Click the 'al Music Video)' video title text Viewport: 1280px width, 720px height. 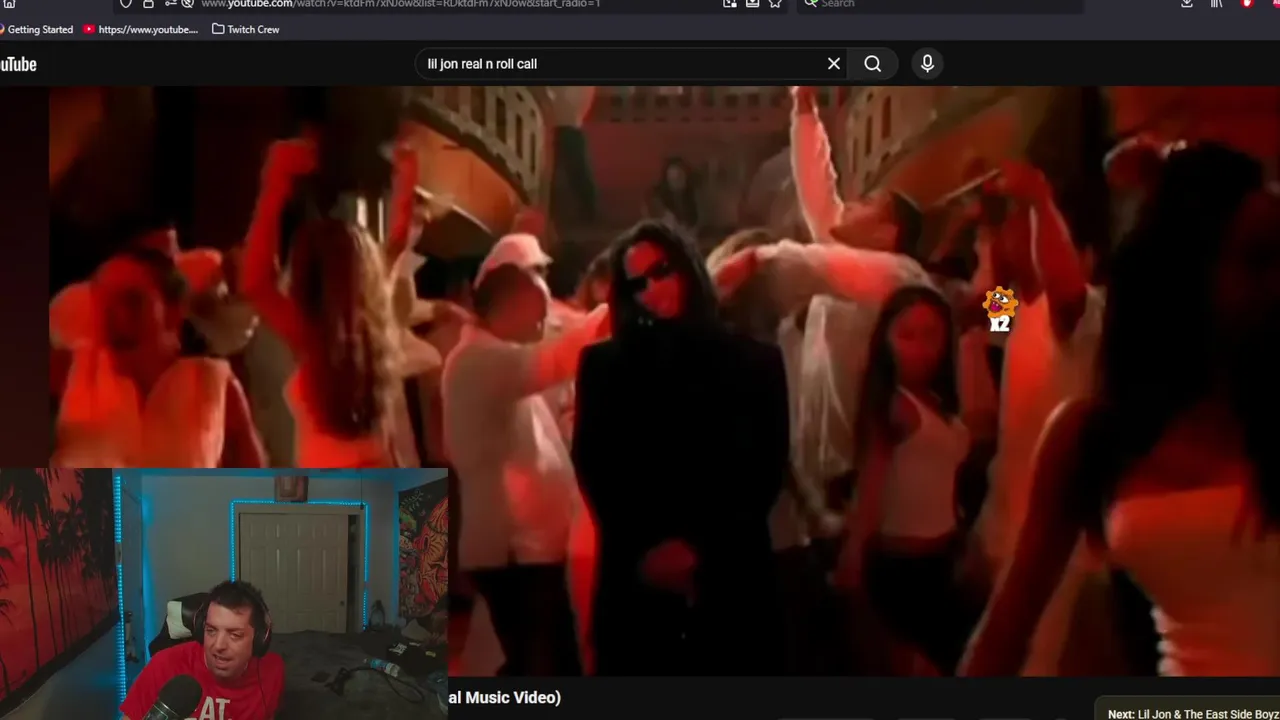pyautogui.click(x=504, y=698)
